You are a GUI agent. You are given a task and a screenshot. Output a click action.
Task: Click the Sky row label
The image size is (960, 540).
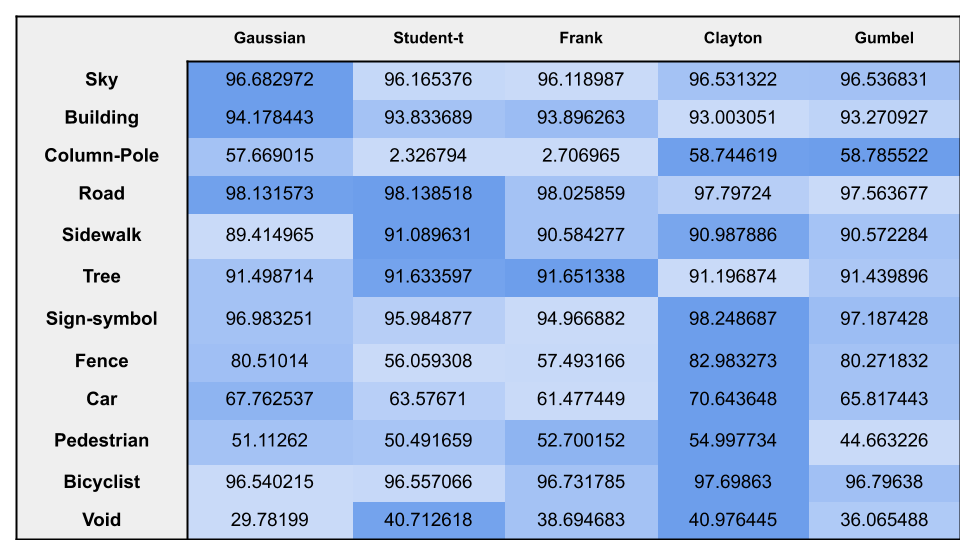[x=102, y=80]
